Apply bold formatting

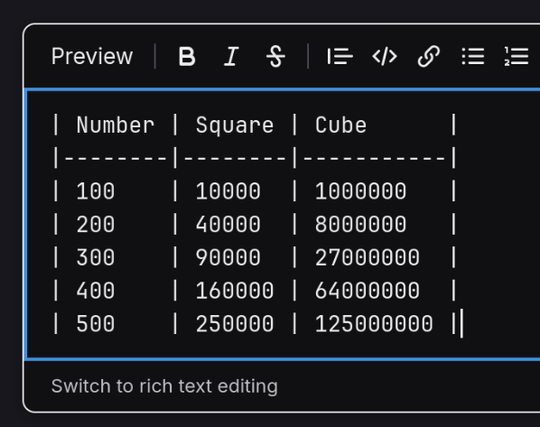point(187,56)
